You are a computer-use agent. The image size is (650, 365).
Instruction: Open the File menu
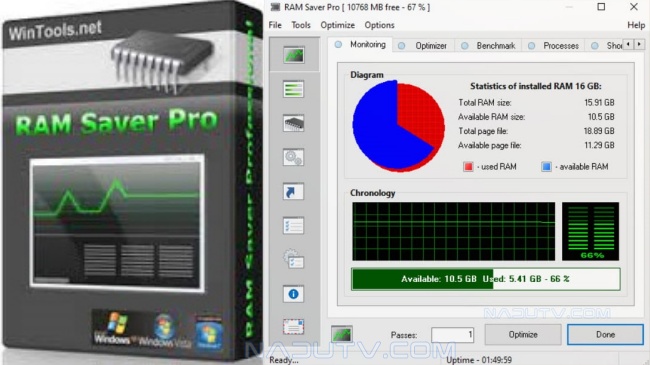(275, 25)
